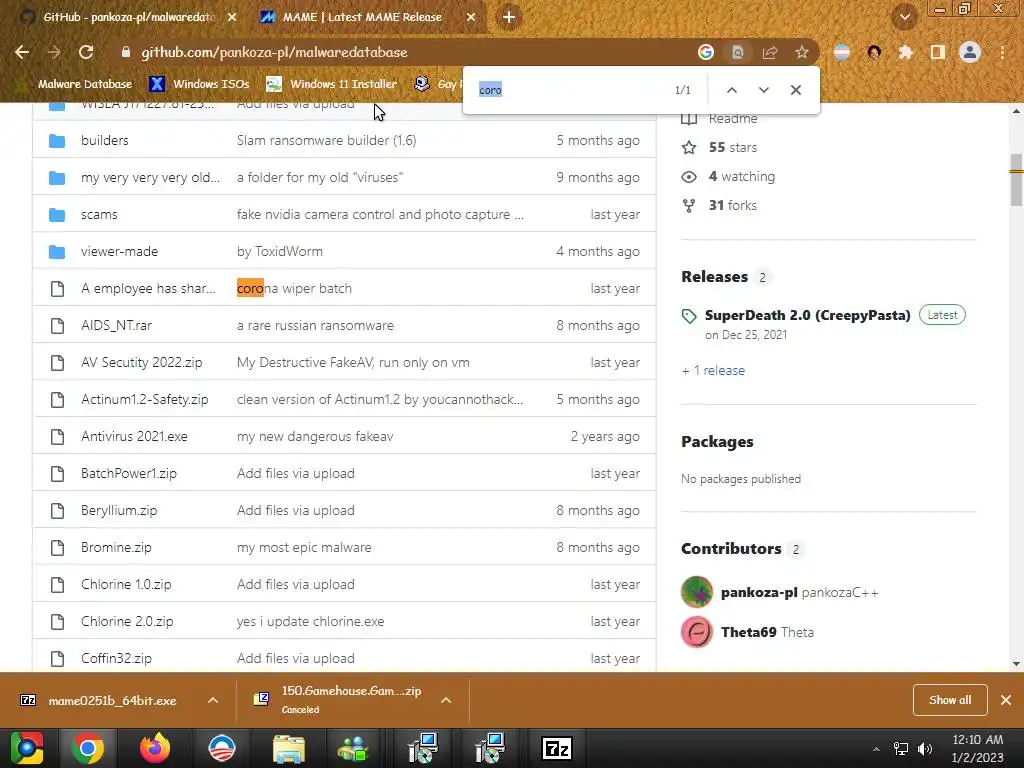View the 55 stars list
The height and width of the screenshot is (768, 1024).
733,148
